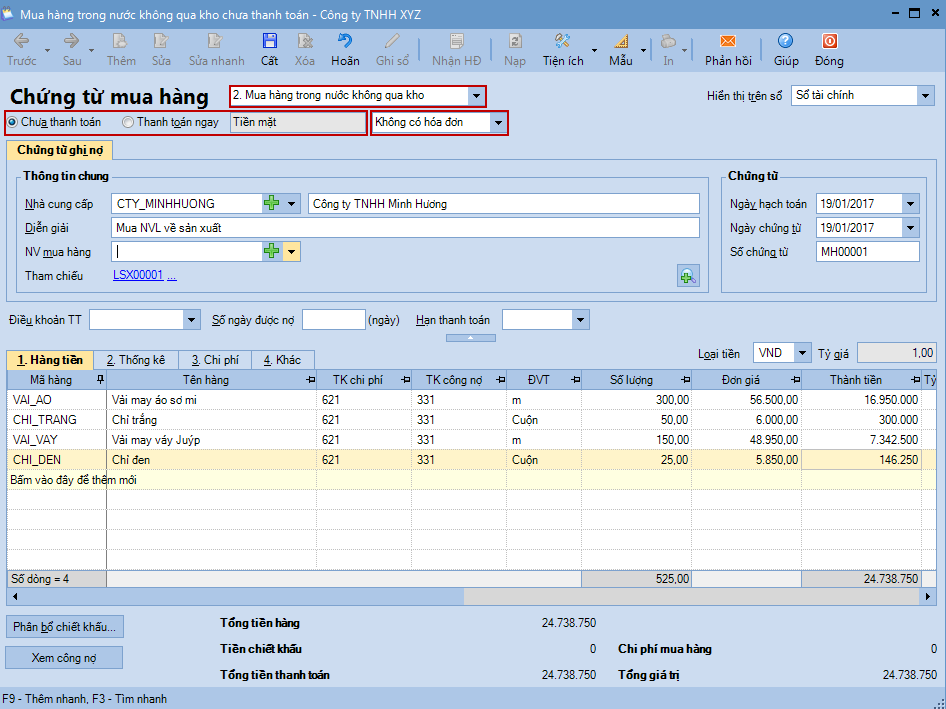Open the Loại tiền VND currency dropdown
This screenshot has height=709, width=946.
[802, 353]
